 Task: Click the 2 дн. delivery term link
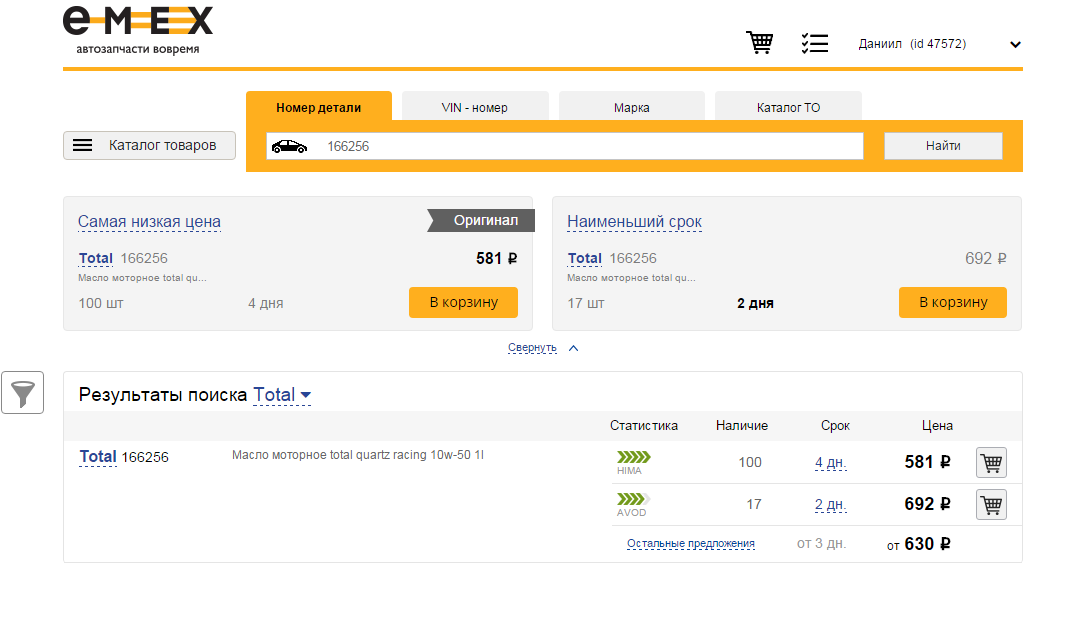[831, 505]
